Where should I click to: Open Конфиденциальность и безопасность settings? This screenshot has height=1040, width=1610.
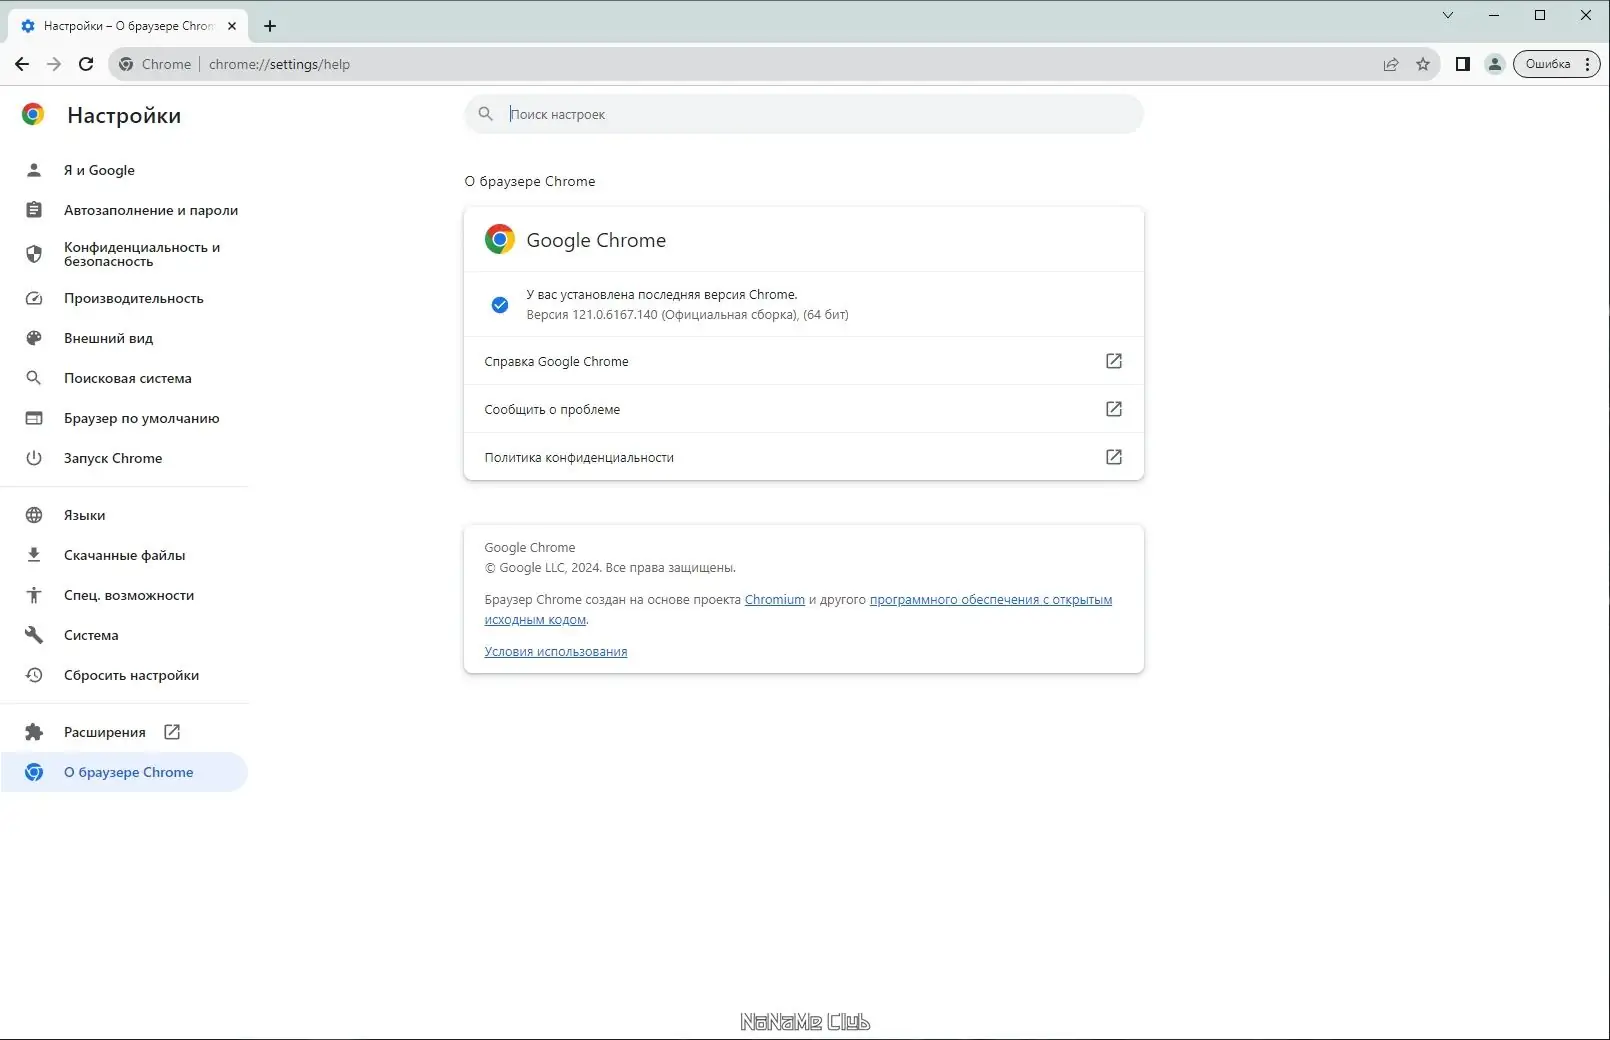[124, 254]
